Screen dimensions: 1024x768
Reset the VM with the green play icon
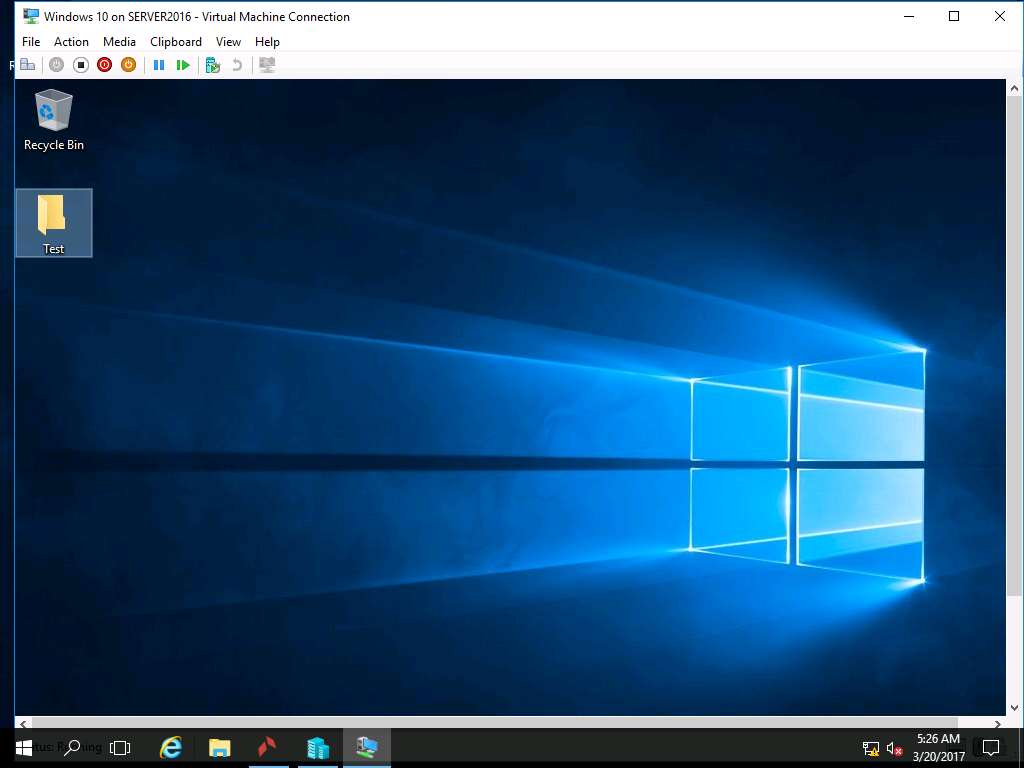coord(183,65)
